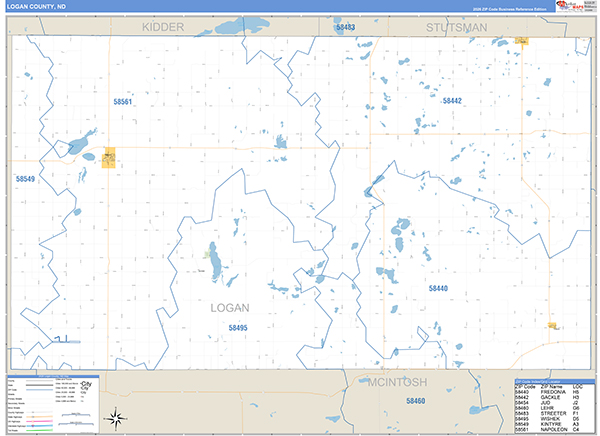The image size is (600, 436).
Task: Click the blue Interstate Highway legend line
Action: tap(39, 426)
